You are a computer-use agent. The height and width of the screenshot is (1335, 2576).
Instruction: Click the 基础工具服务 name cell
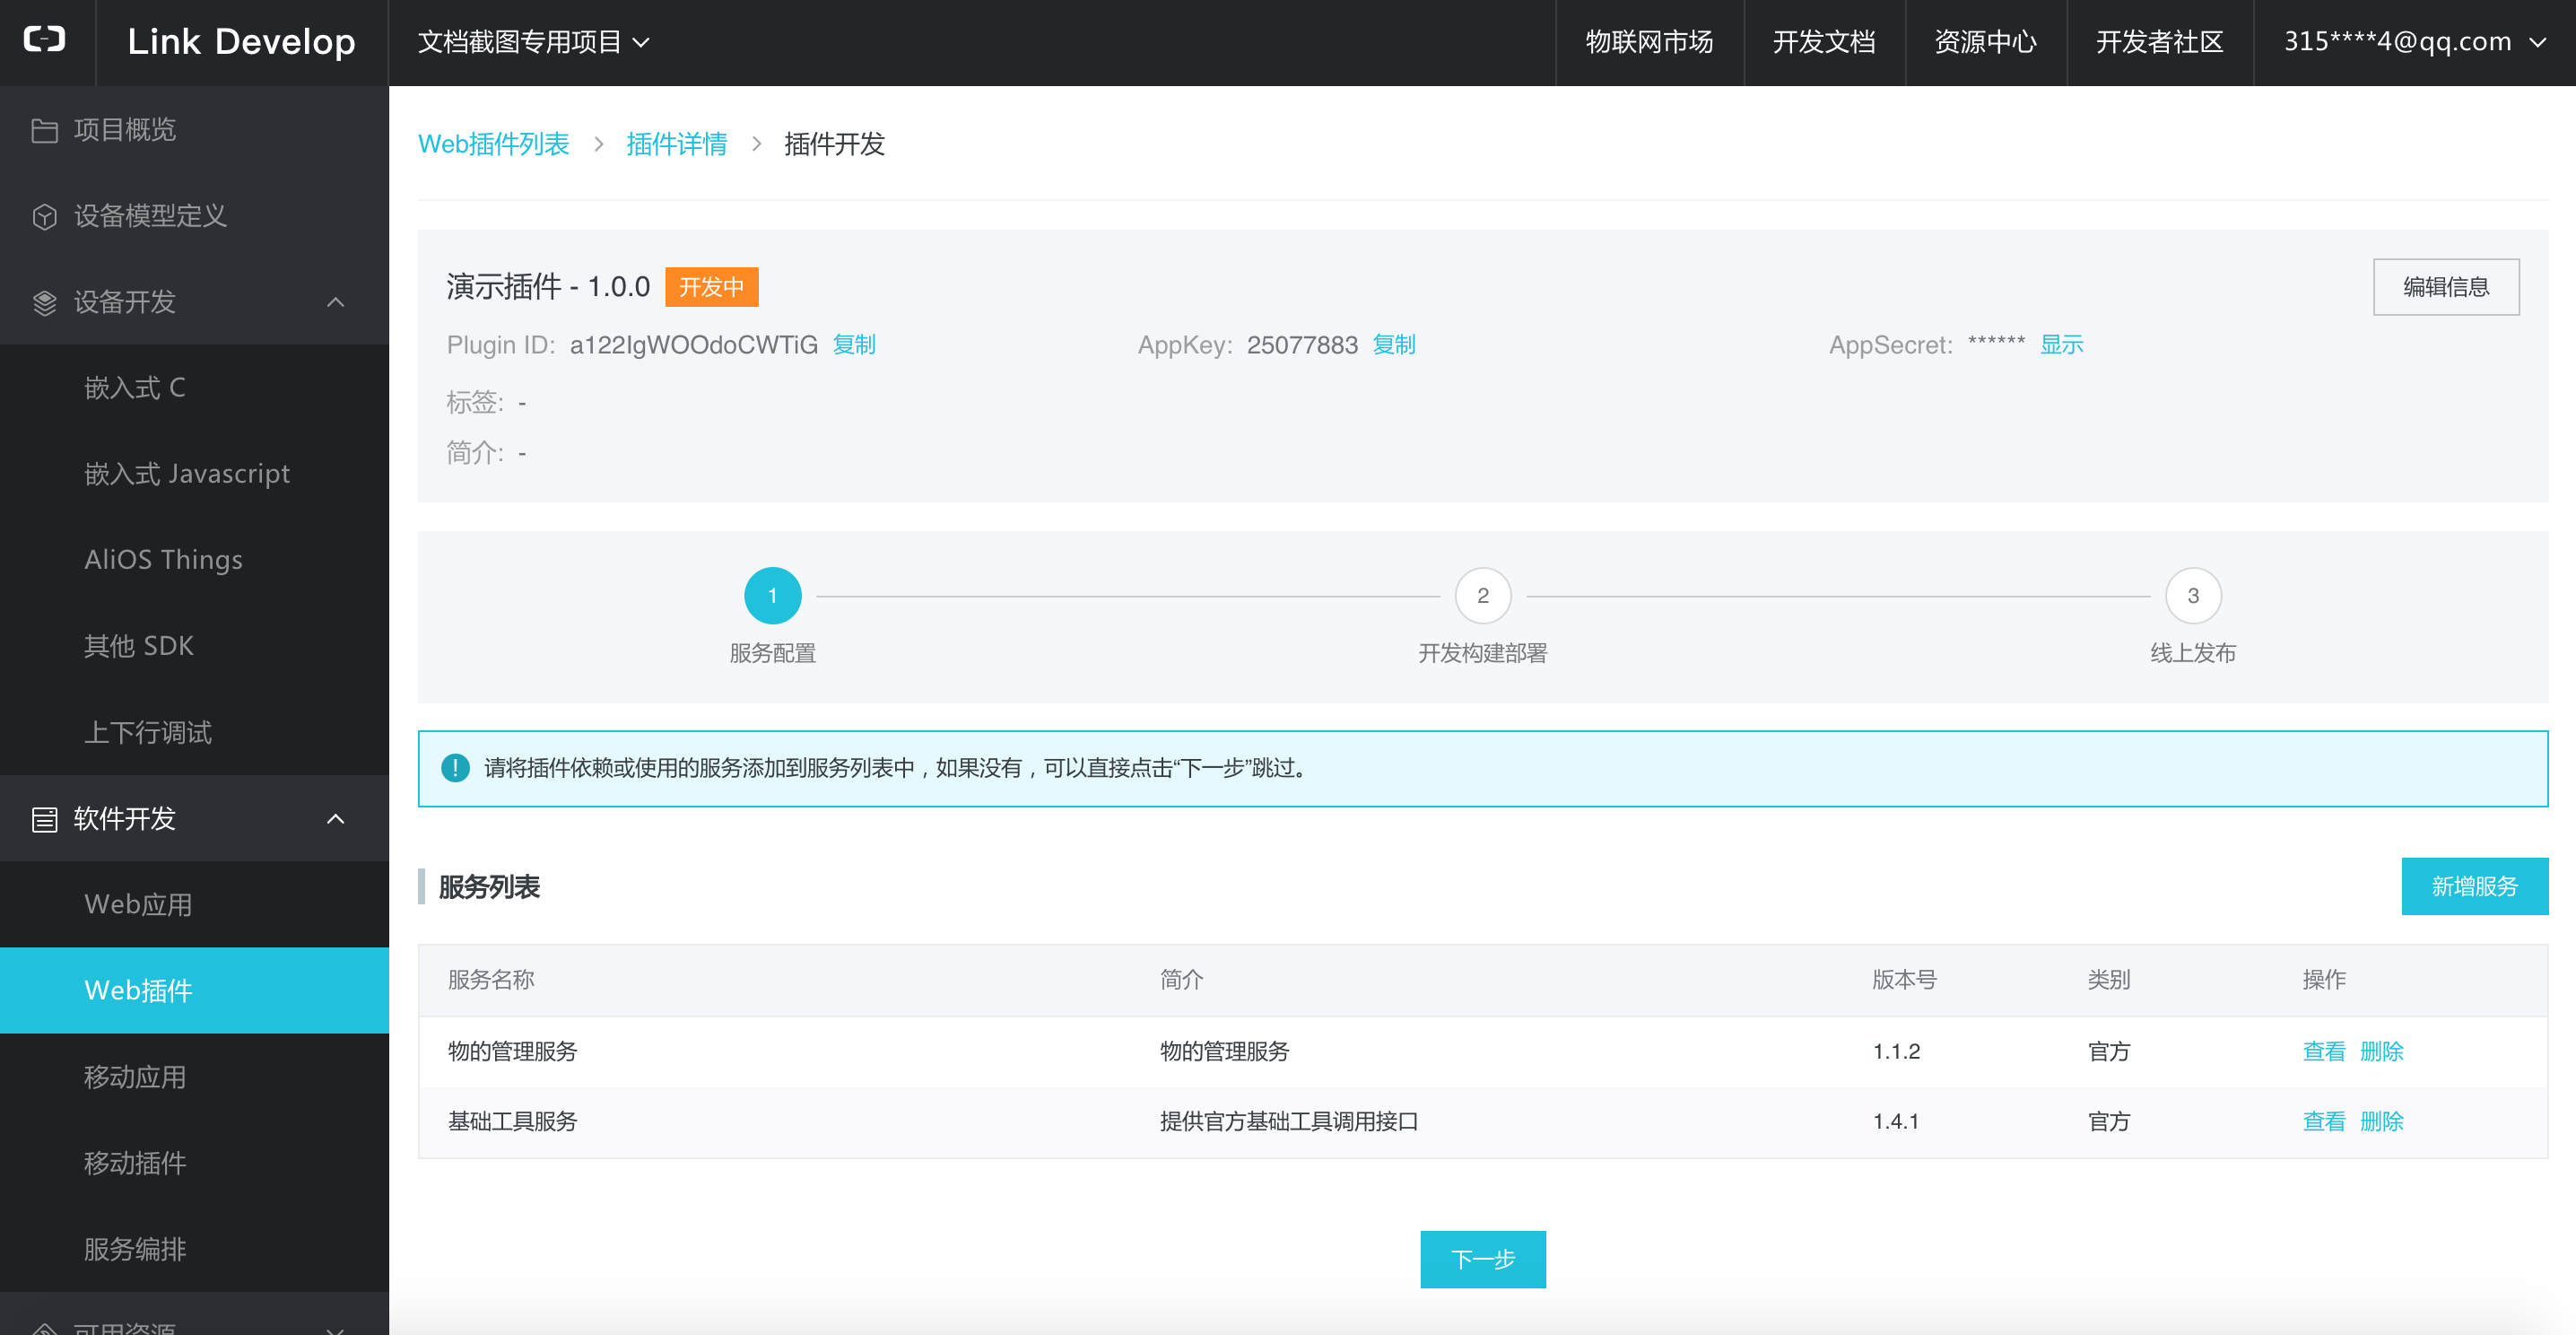click(513, 1122)
